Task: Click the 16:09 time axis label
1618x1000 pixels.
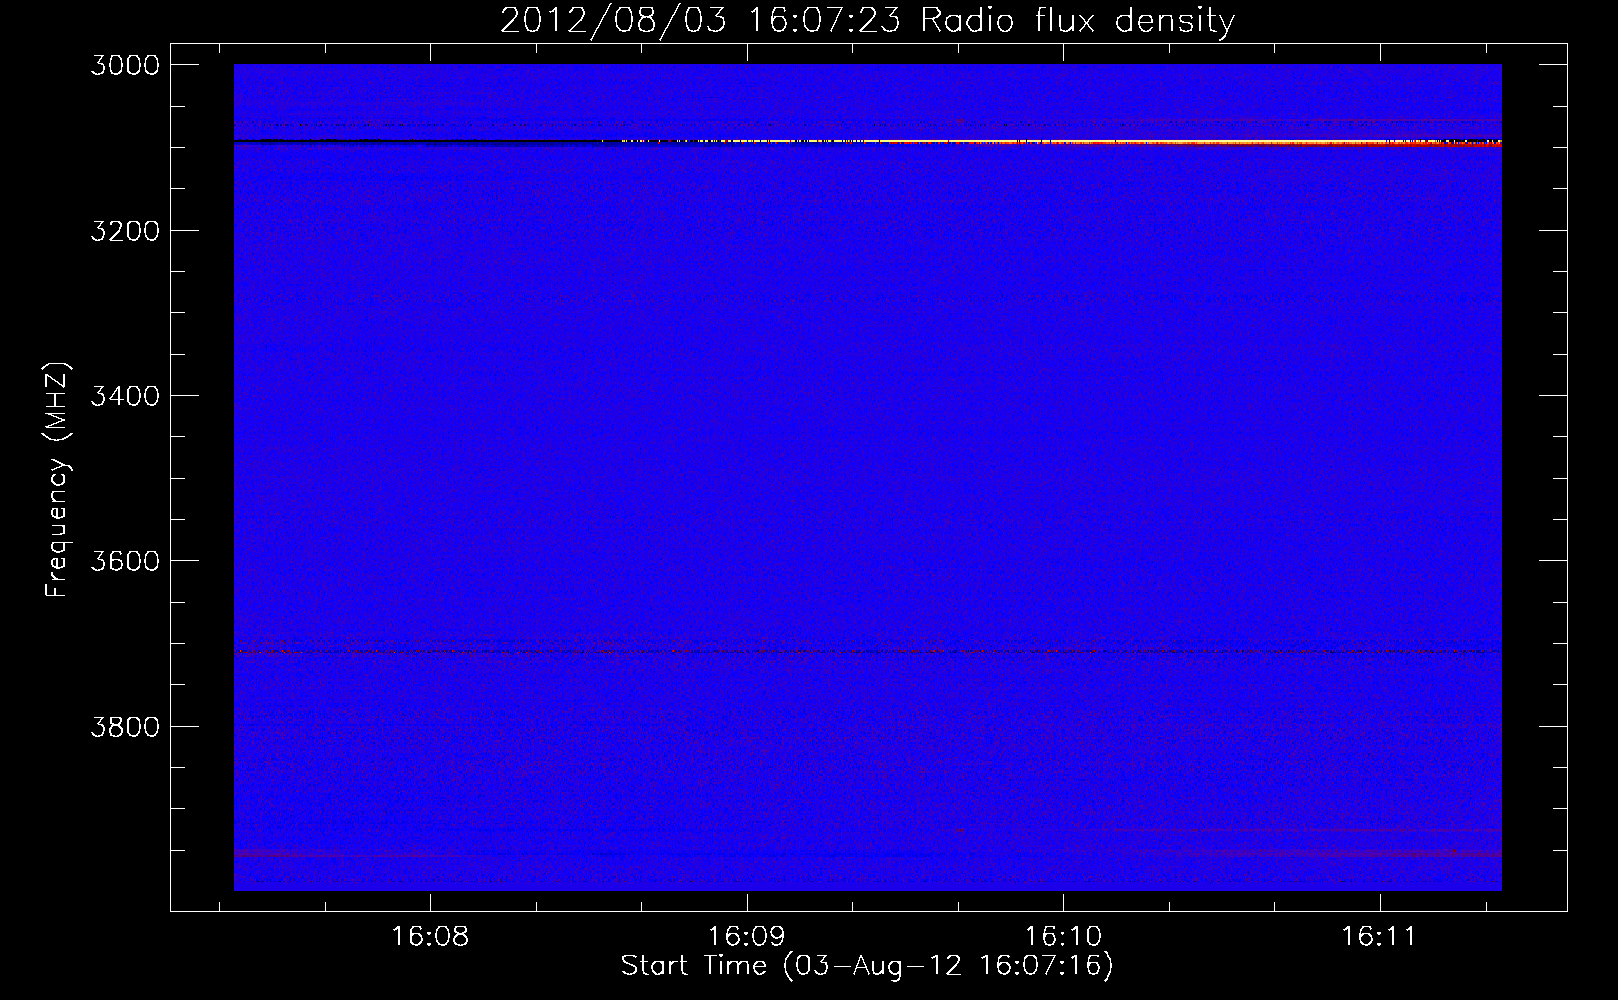Action: [x=747, y=937]
